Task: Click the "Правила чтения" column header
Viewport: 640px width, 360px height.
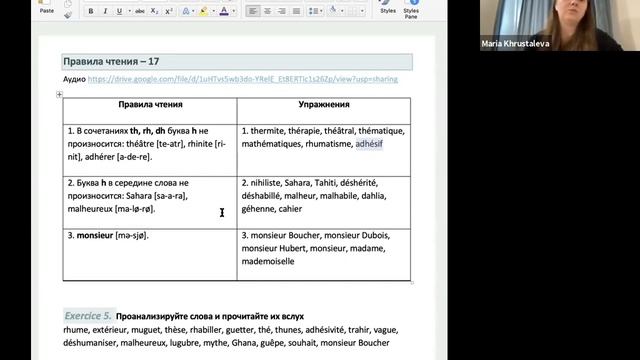Action: pos(150,104)
